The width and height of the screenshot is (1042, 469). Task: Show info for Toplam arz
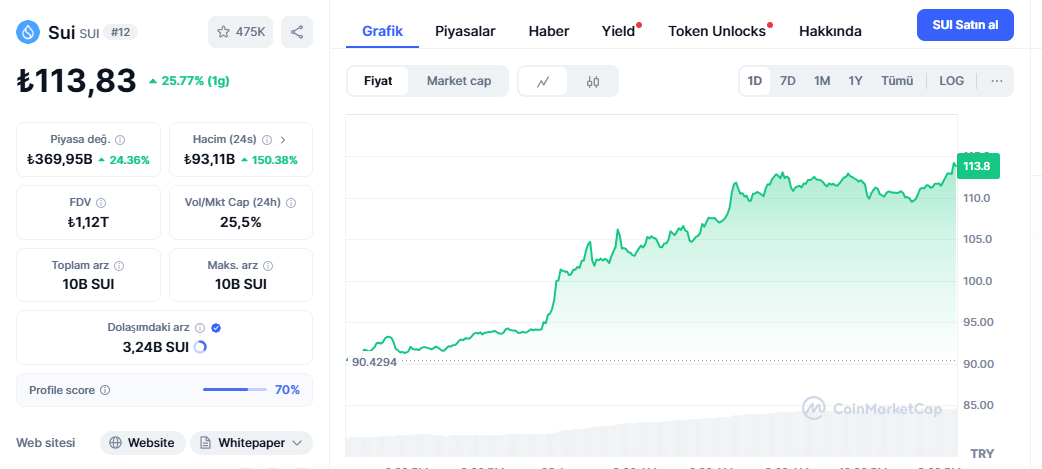[119, 266]
